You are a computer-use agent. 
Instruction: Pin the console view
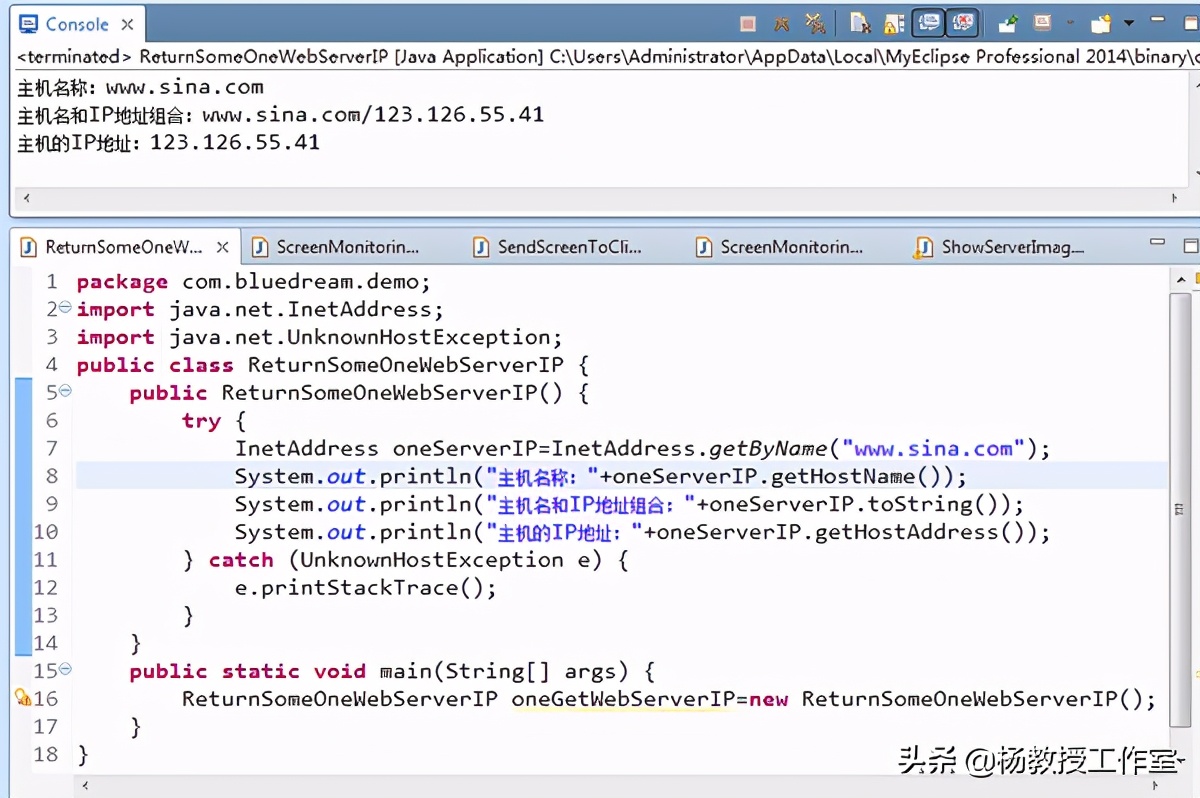tap(1008, 23)
